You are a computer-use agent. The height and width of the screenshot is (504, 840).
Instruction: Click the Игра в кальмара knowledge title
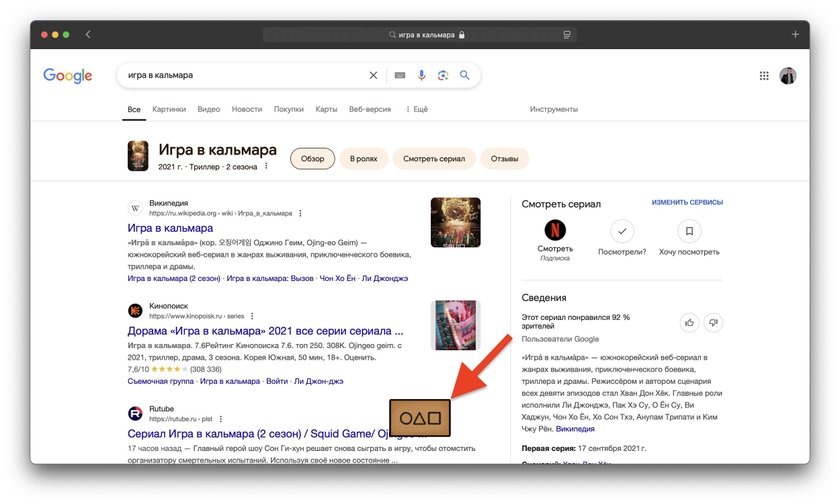point(218,150)
